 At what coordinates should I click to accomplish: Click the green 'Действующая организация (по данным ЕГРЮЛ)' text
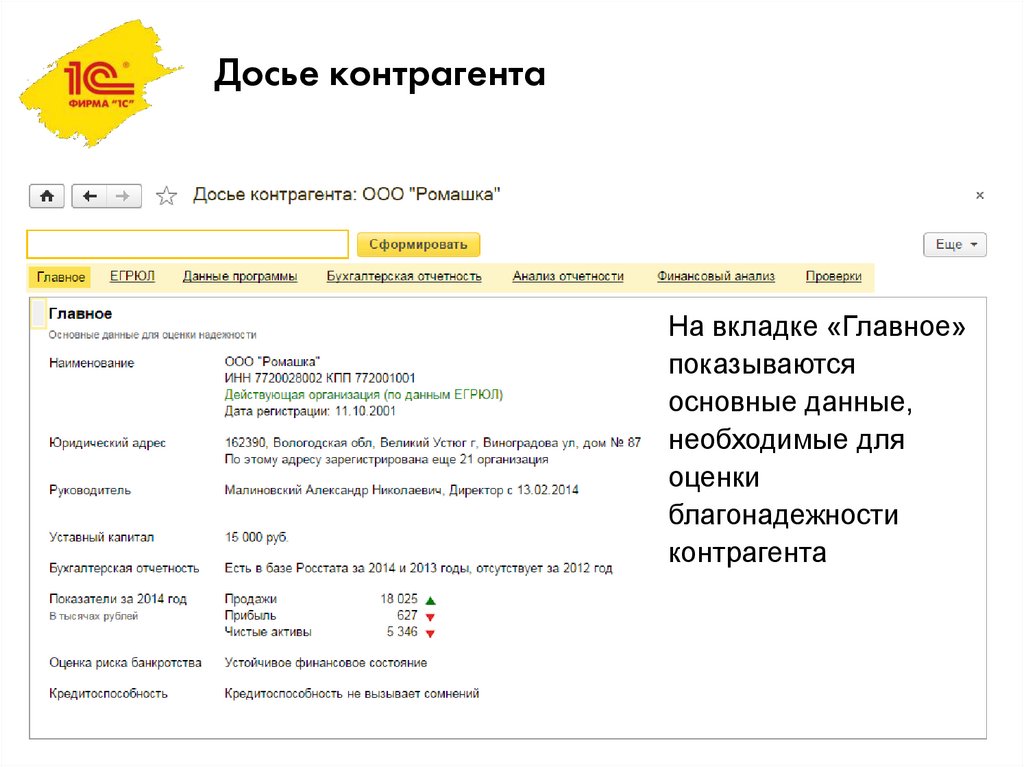[364, 395]
